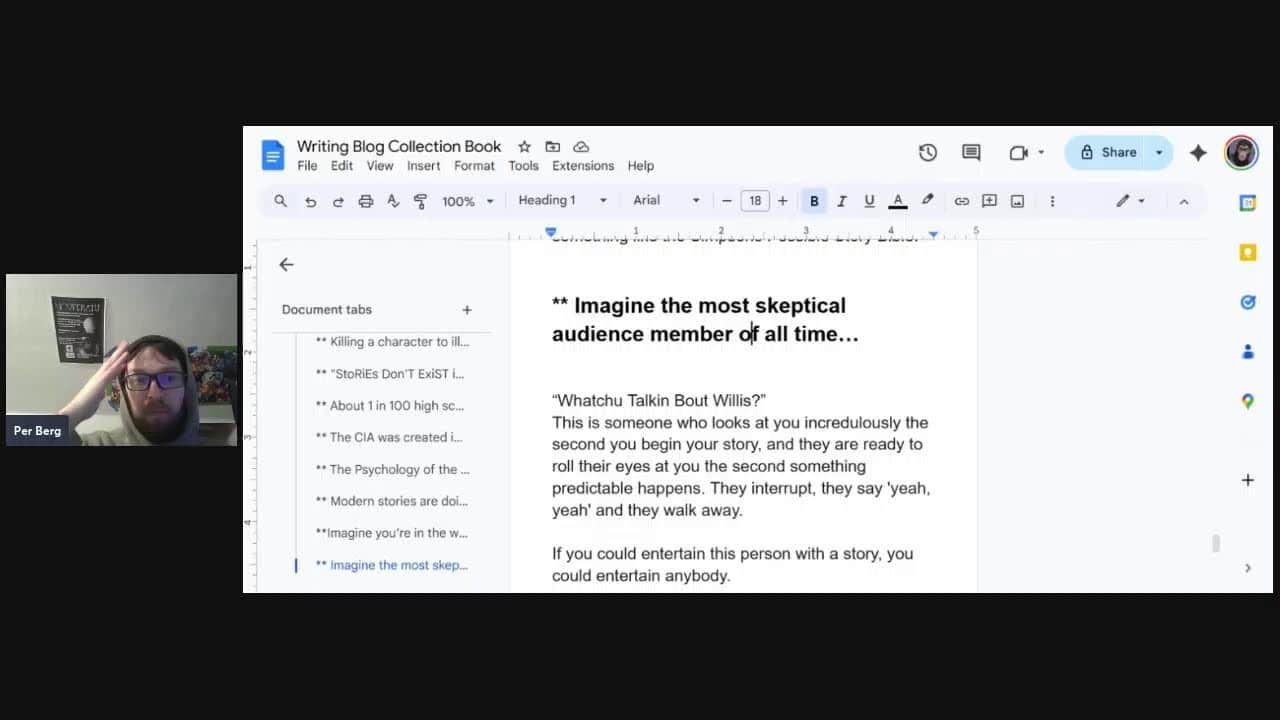Select the paint format roller icon
The image size is (1280, 720).
point(420,201)
